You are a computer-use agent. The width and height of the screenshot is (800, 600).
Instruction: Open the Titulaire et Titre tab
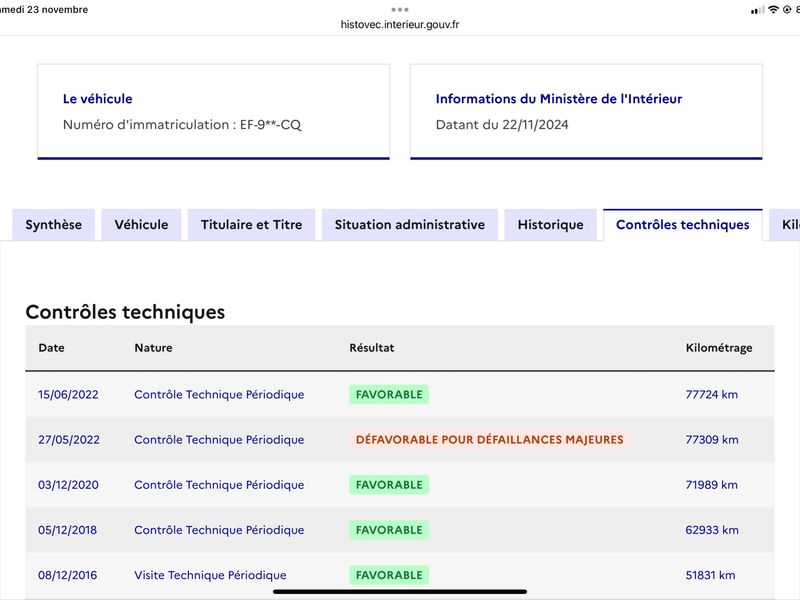coord(252,224)
